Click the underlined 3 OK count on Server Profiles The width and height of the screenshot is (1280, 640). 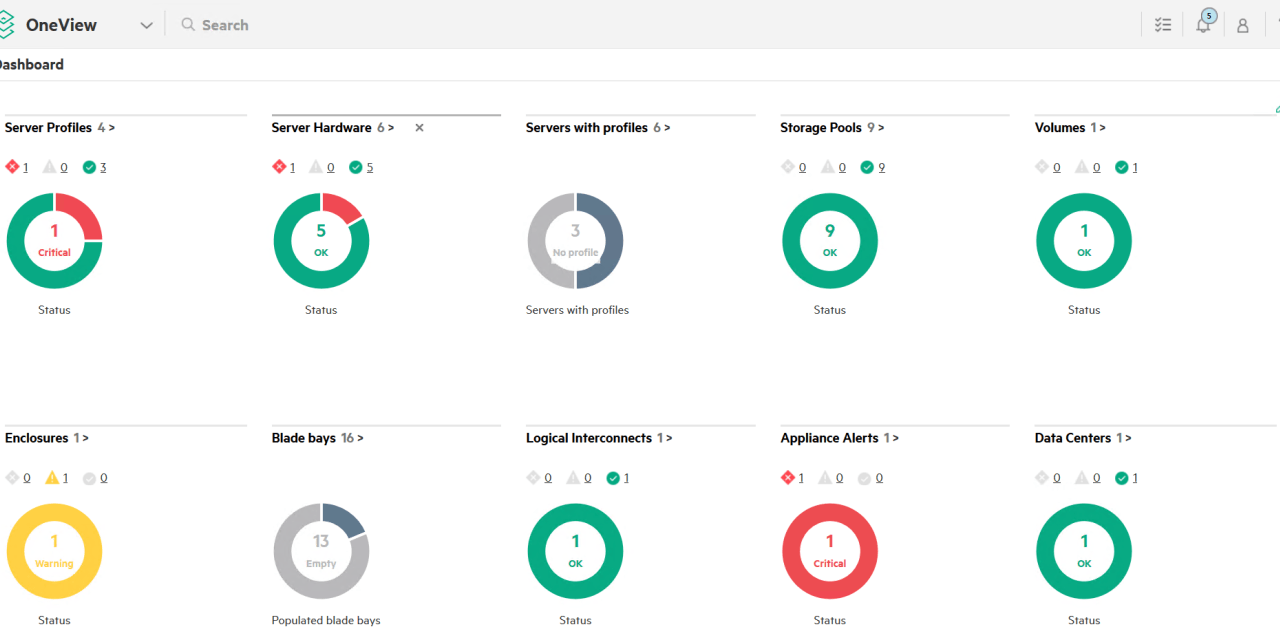point(103,166)
